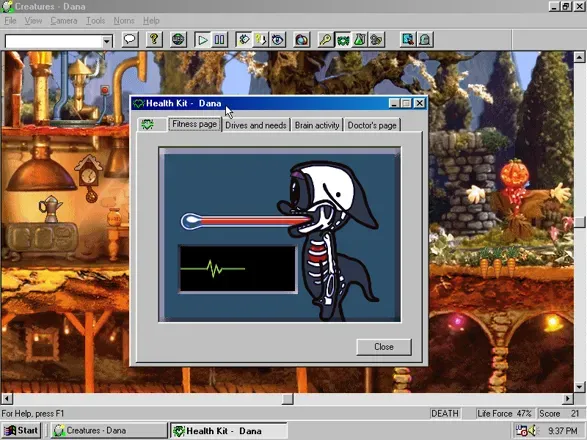Image resolution: width=587 pixels, height=440 pixels.
Task: Click vertical scrollbar down arrow
Action: [579, 386]
